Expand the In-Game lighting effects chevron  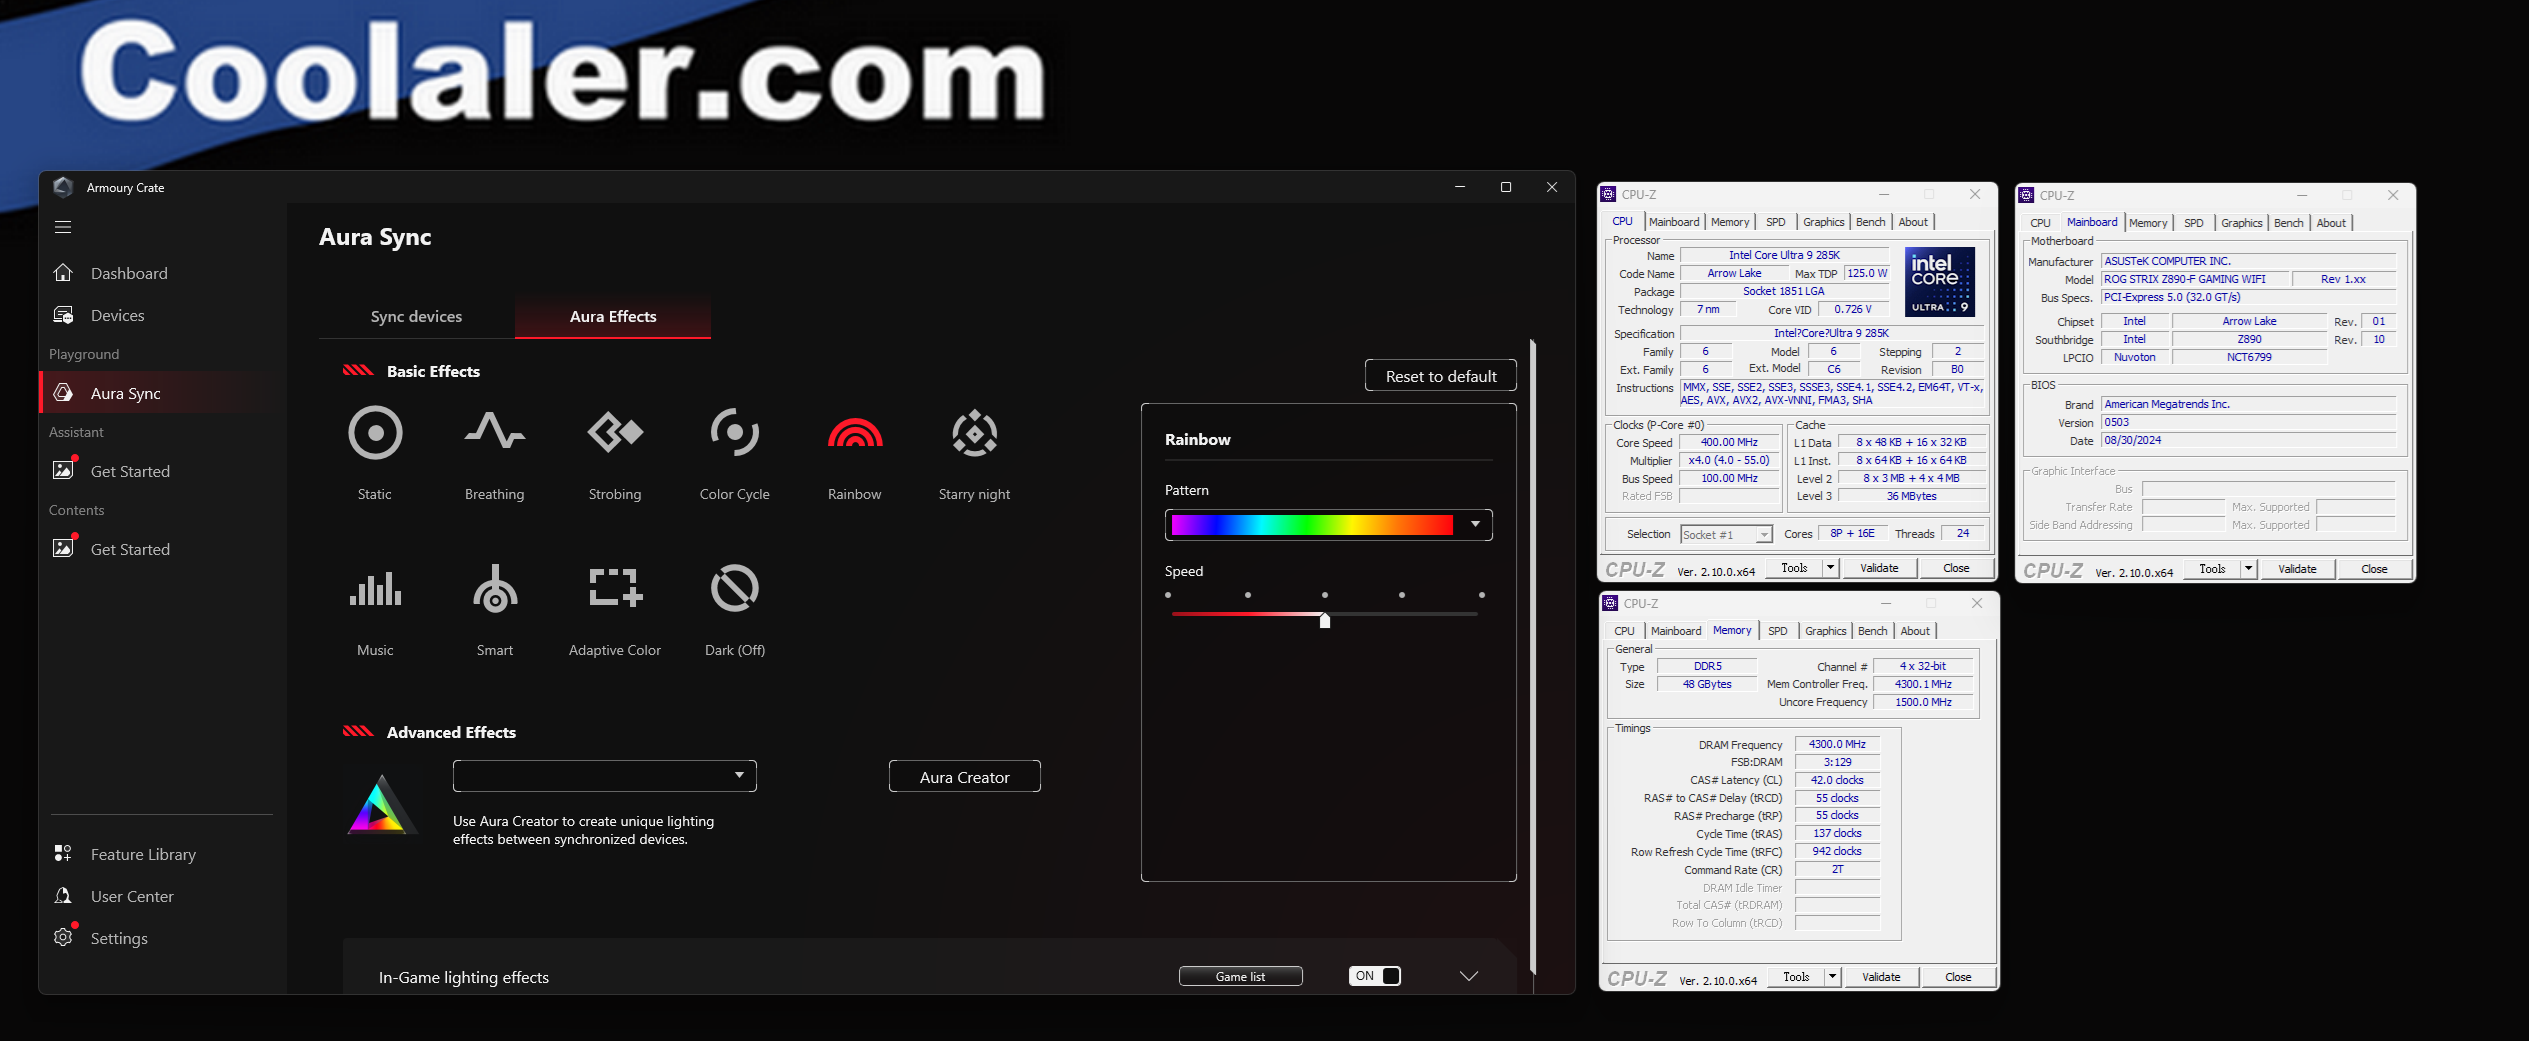pos(1468,976)
